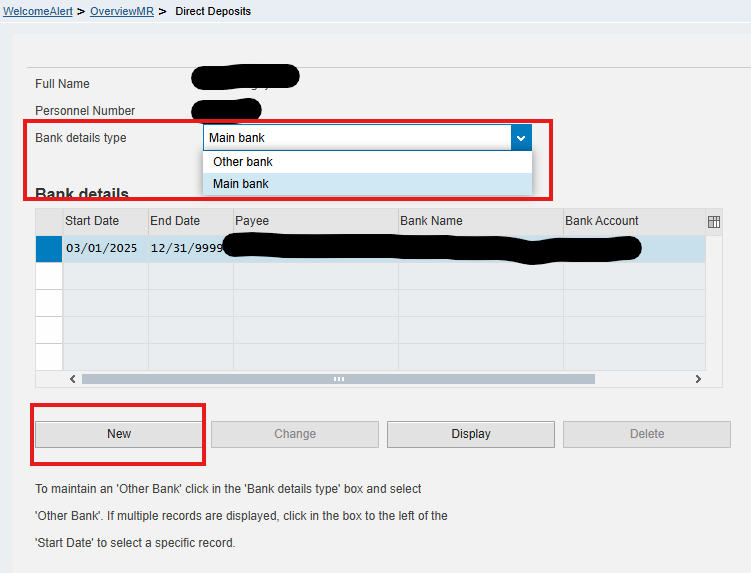The height and width of the screenshot is (573, 751).
Task: Click the Personnel Number label
Action: pos(85,111)
